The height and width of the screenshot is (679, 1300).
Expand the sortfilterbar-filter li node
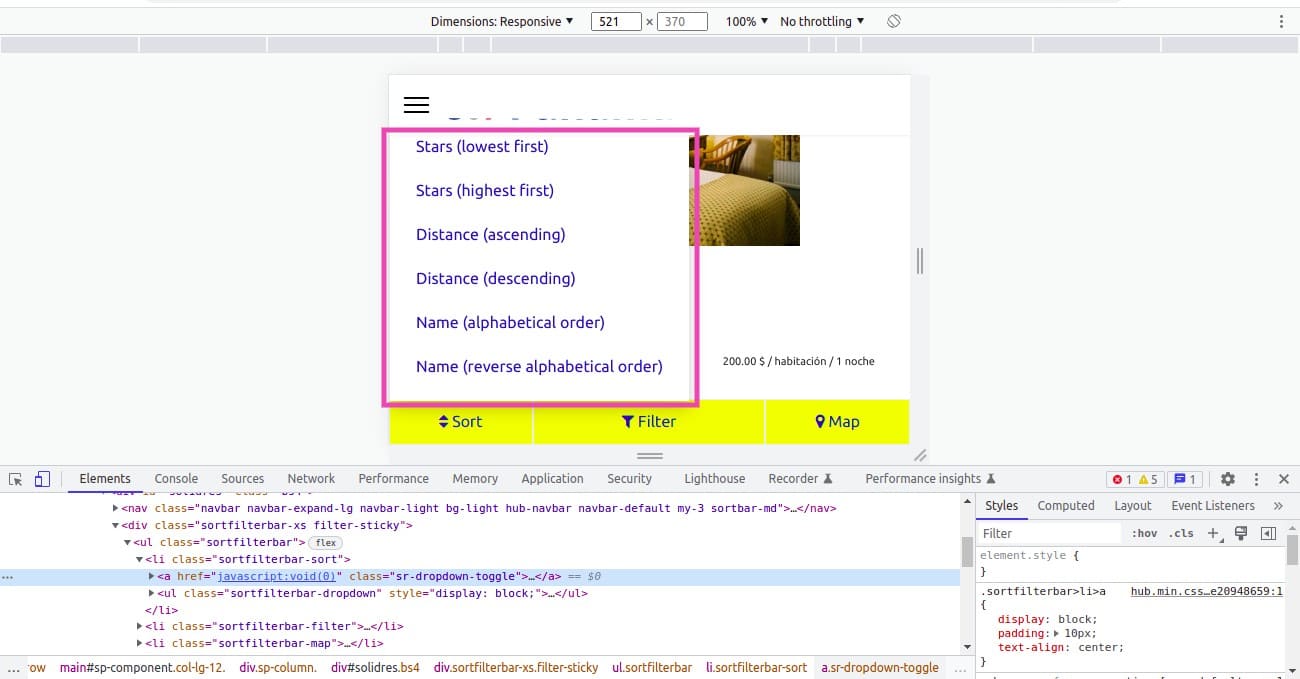(x=141, y=627)
